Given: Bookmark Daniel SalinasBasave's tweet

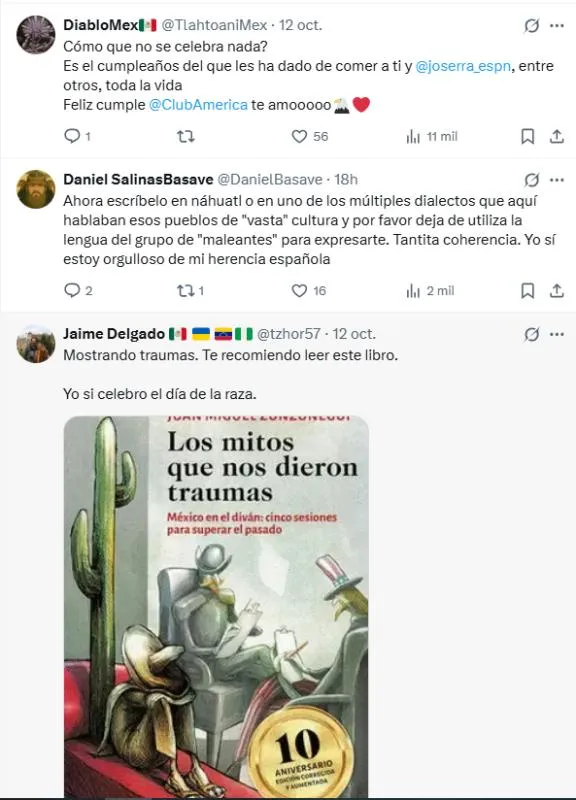Looking at the screenshot, I should 528,291.
